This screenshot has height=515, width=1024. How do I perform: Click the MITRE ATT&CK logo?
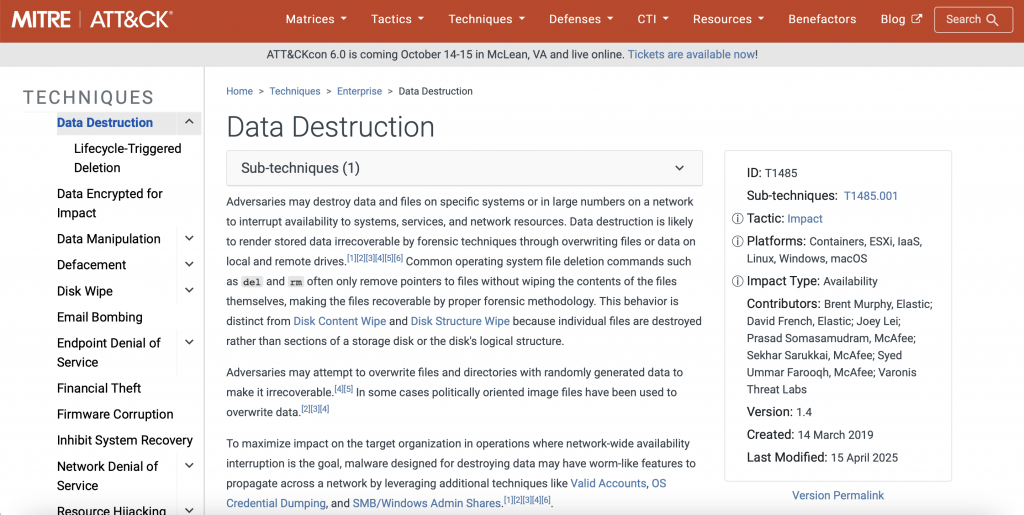(92, 19)
